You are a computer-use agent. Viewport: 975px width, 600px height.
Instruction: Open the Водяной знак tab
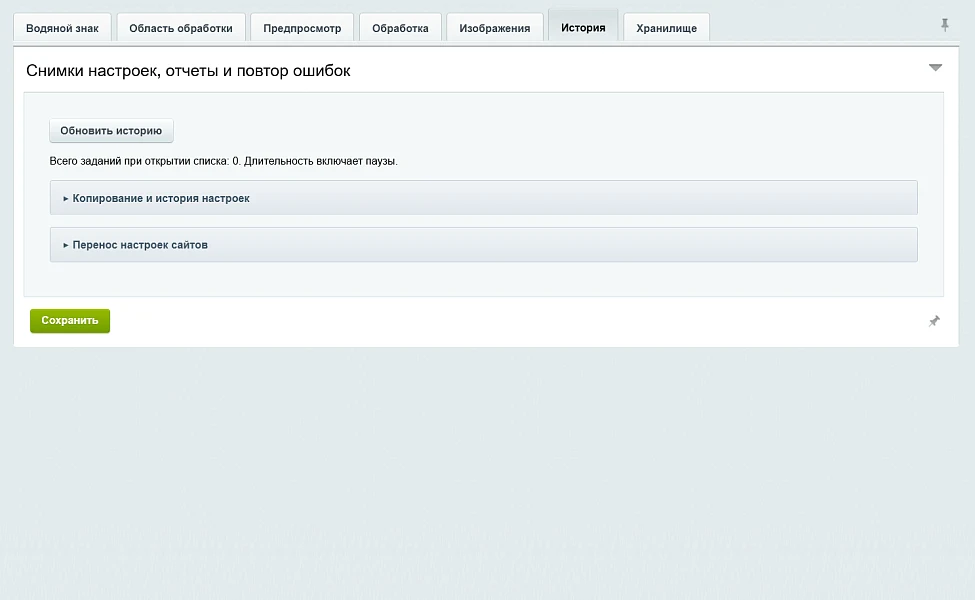tap(62, 27)
